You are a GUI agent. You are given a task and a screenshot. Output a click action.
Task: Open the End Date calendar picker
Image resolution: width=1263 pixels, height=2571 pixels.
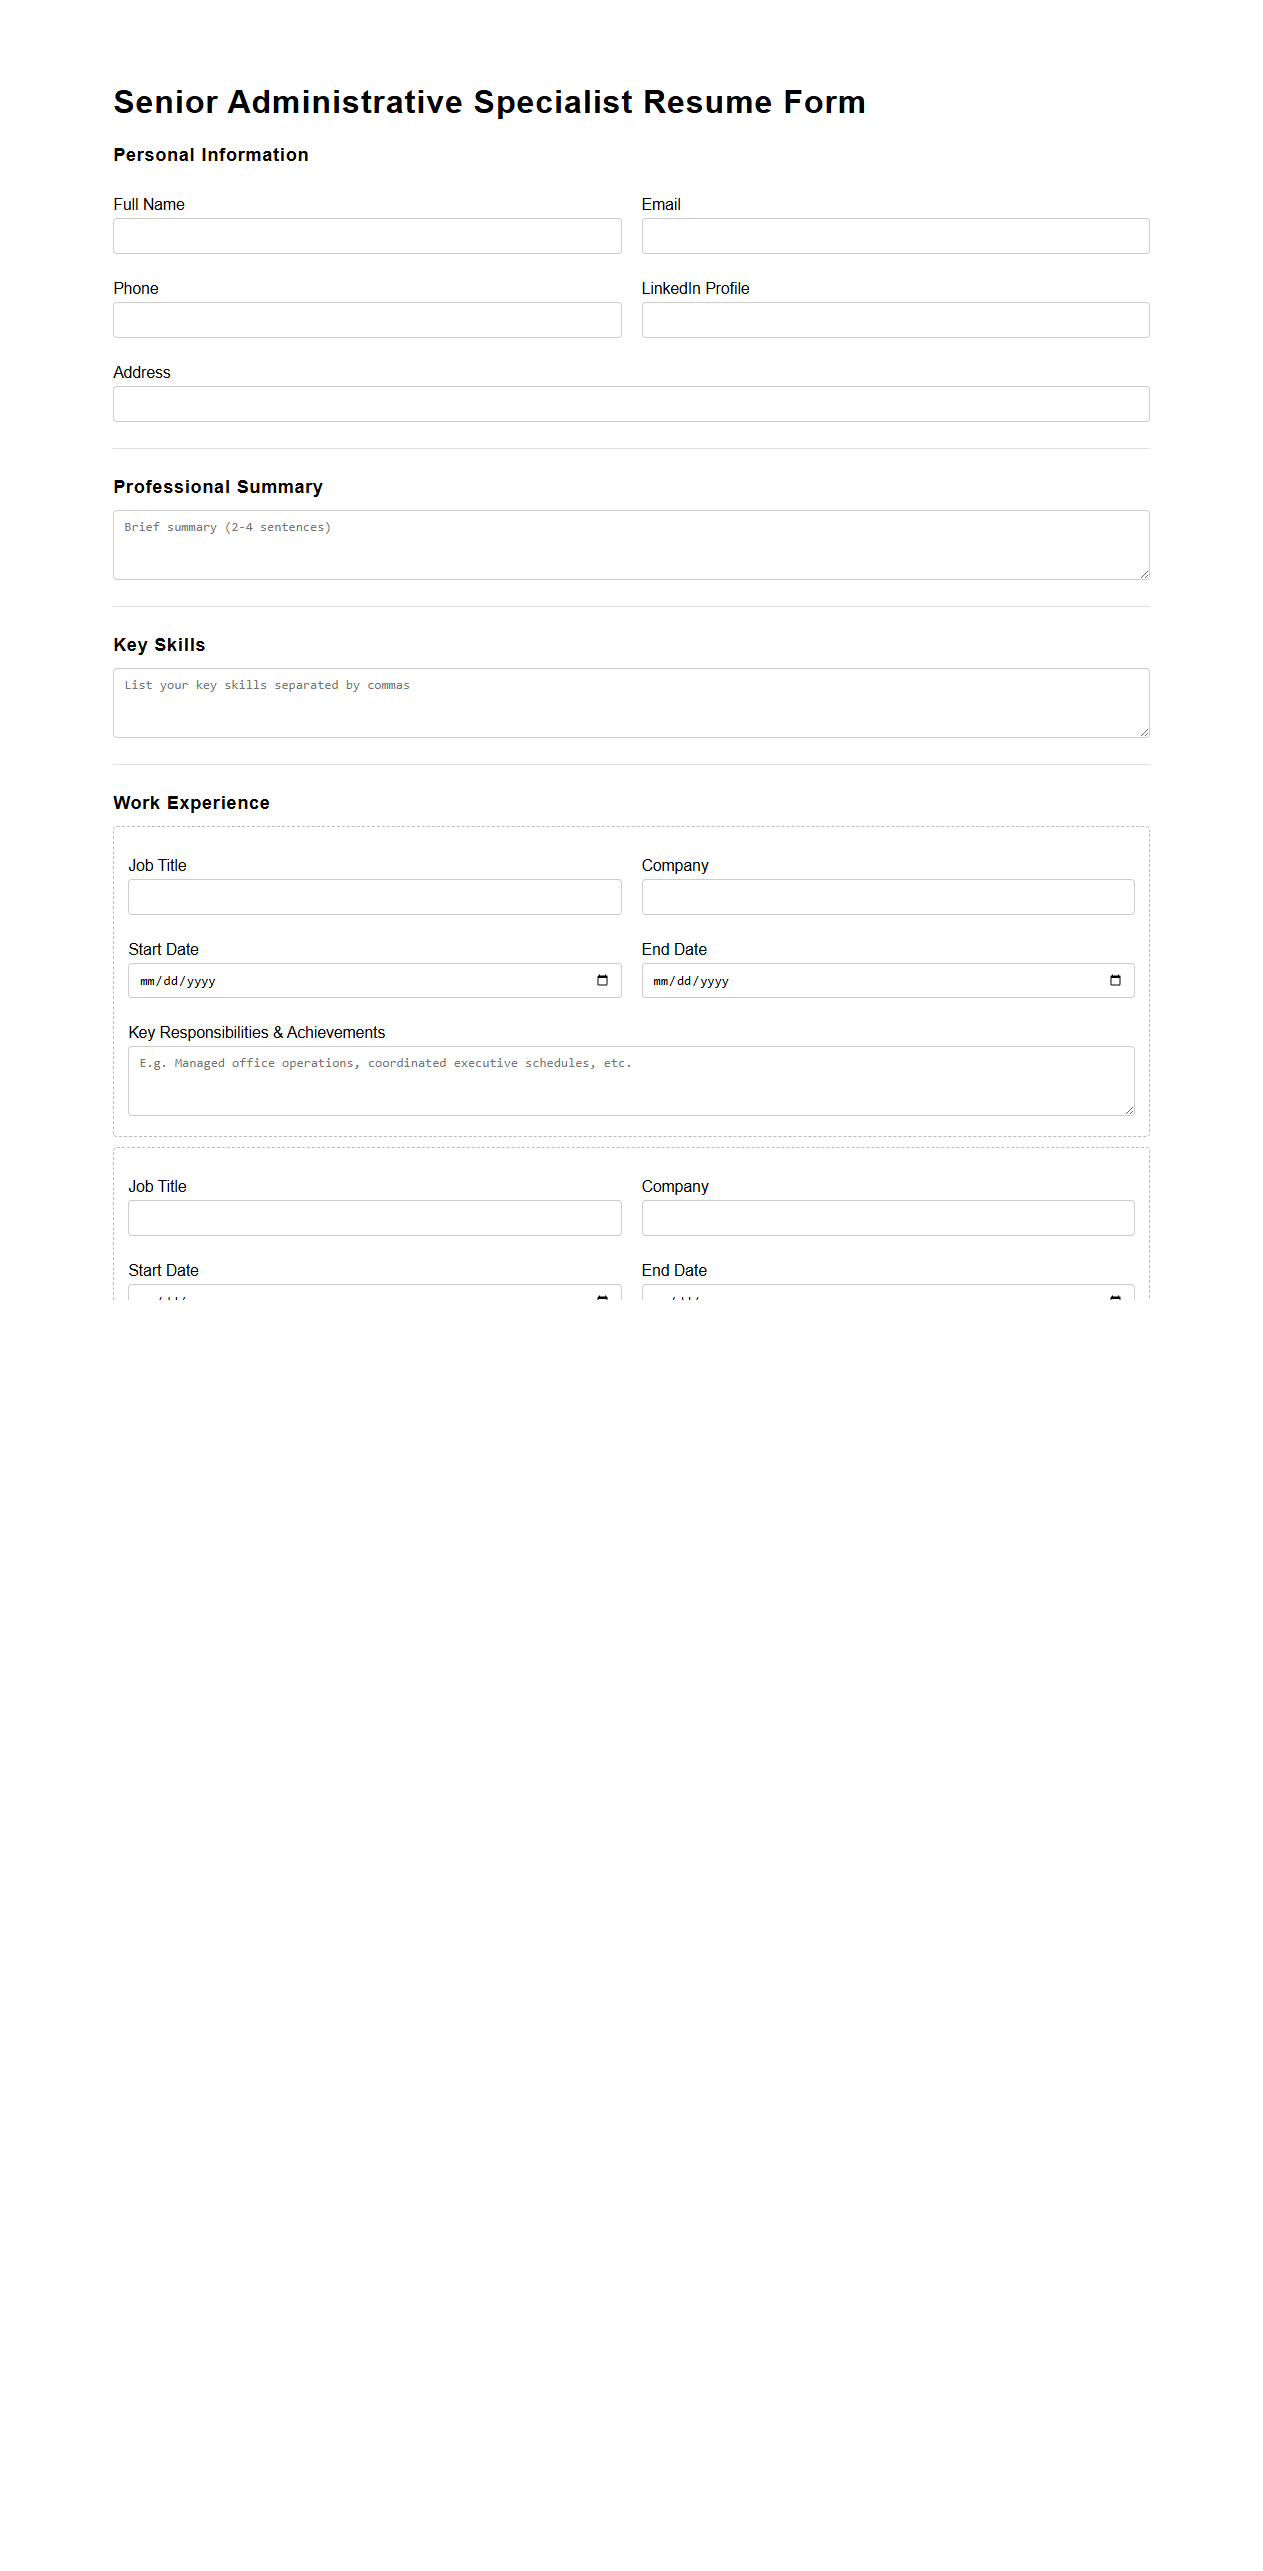1115,980
